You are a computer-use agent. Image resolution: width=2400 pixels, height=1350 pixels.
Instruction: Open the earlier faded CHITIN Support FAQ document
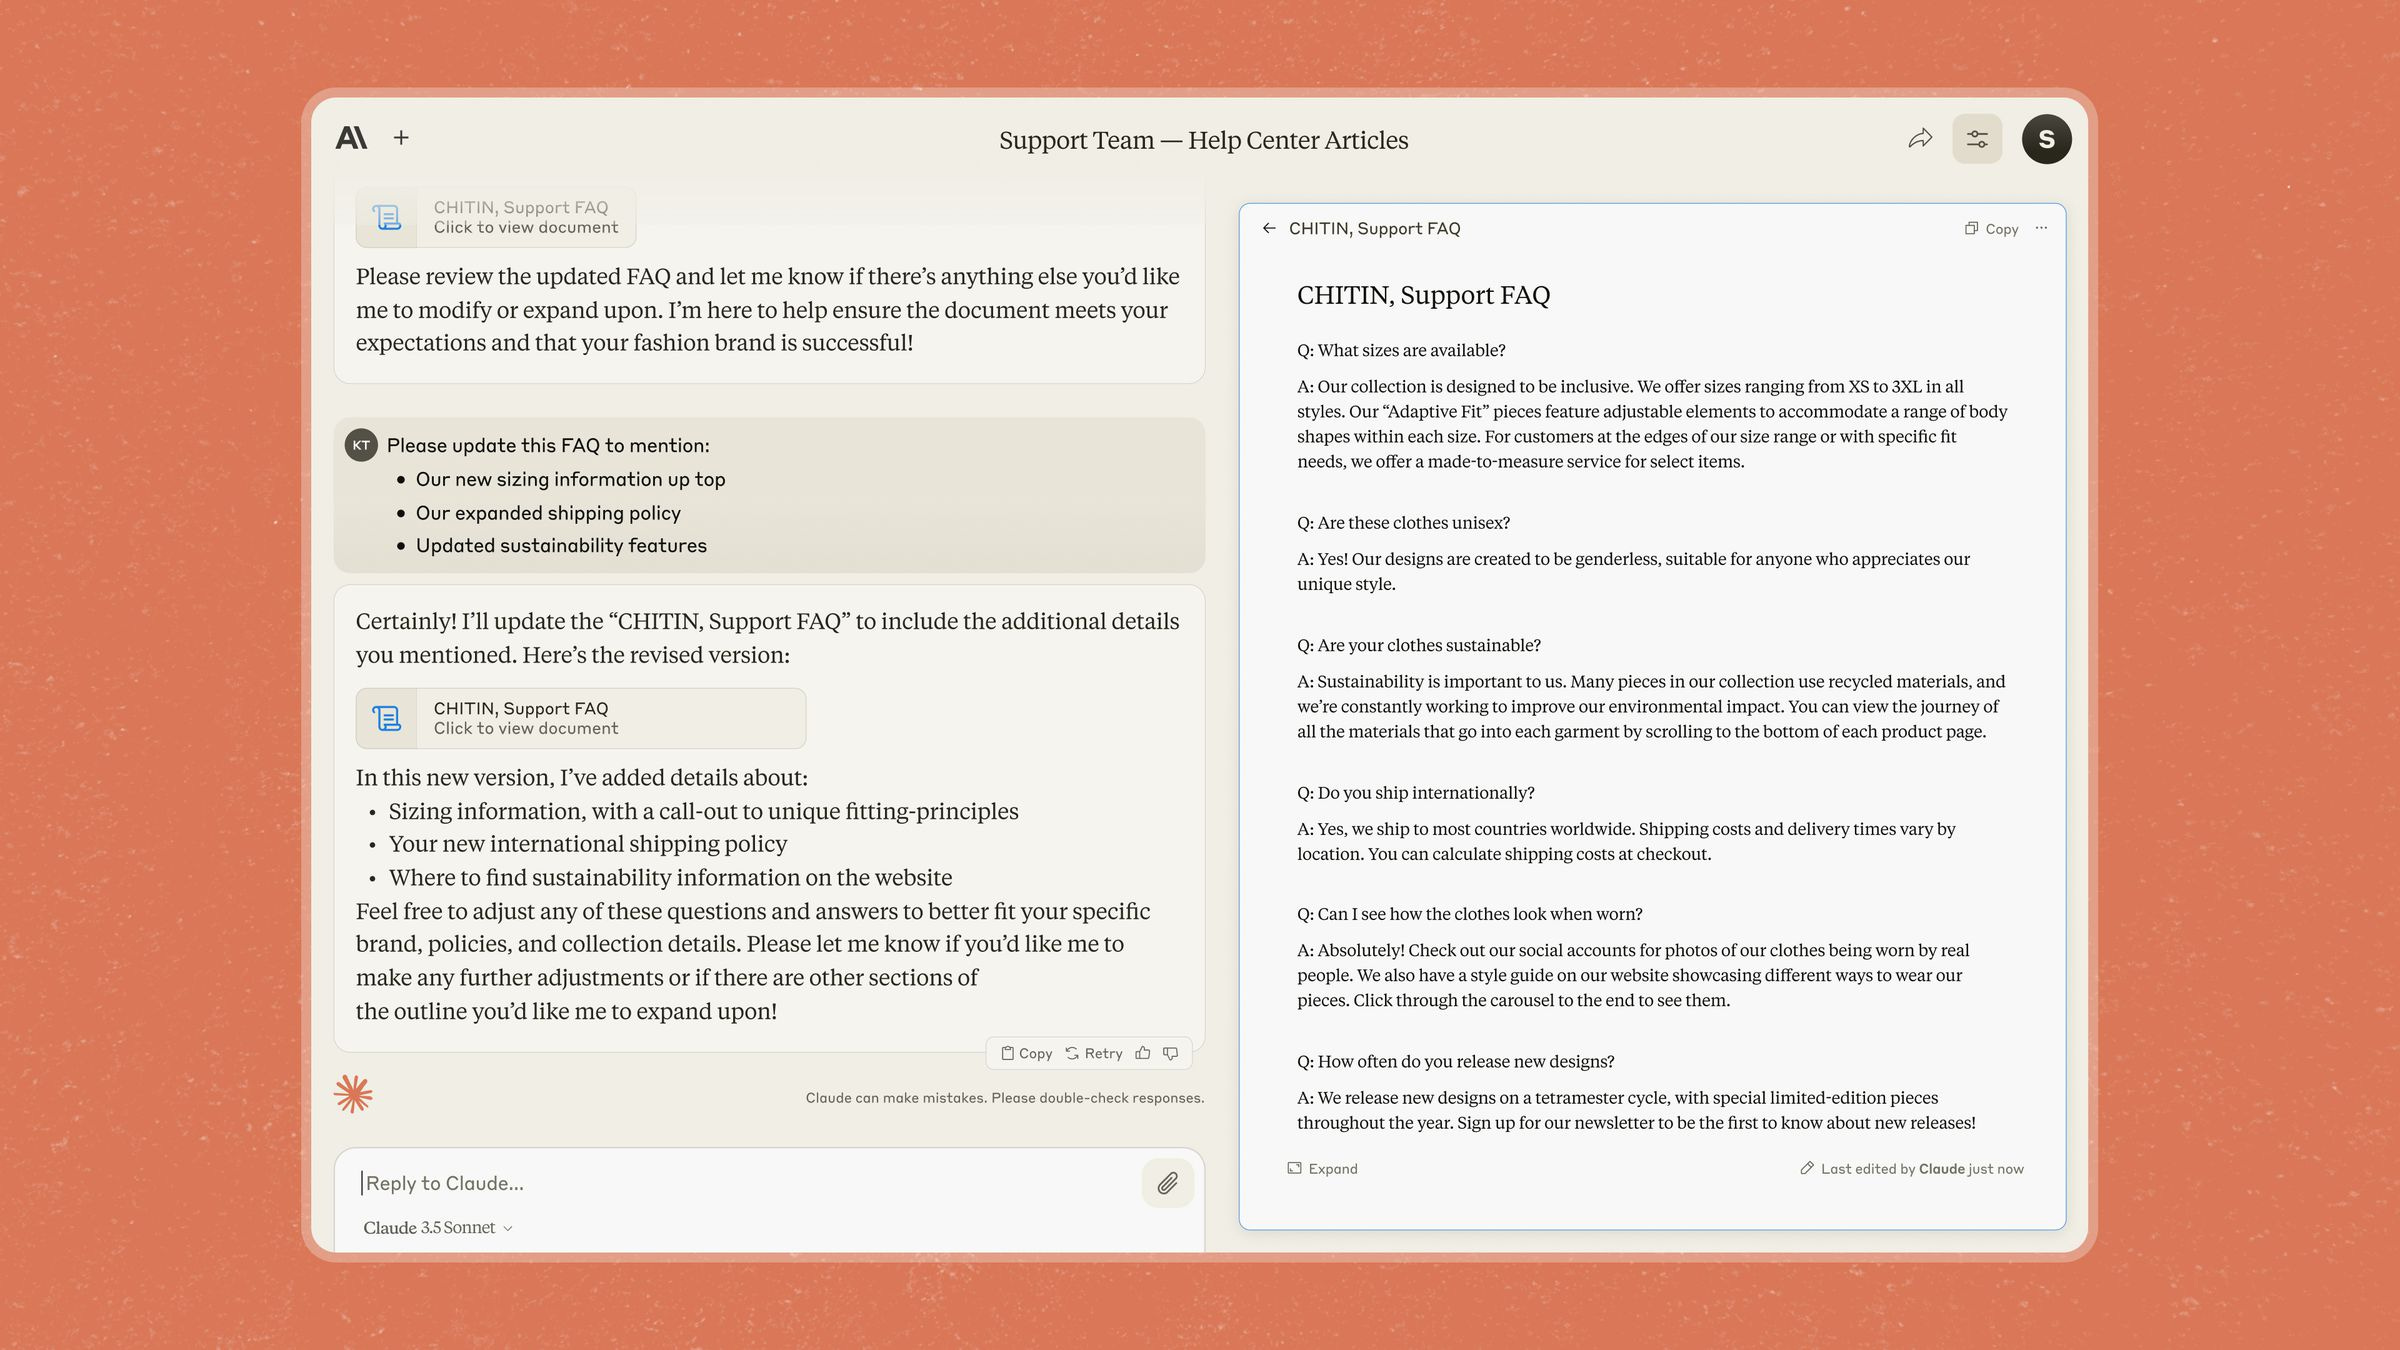pos(496,217)
